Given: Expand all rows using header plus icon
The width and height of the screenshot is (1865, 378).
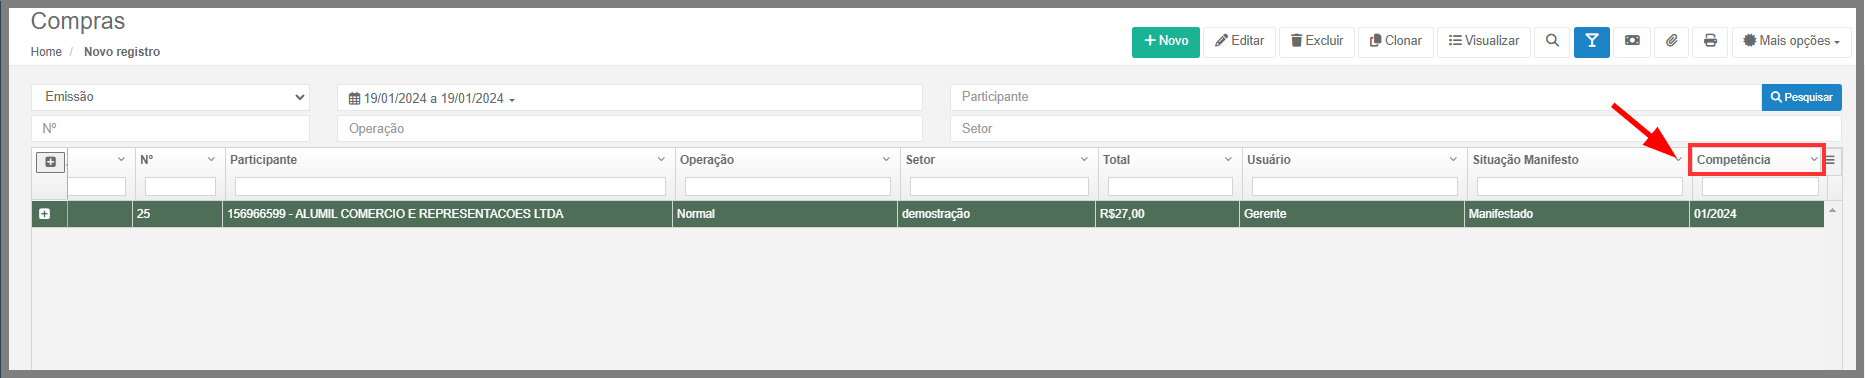Looking at the screenshot, I should tap(50, 161).
